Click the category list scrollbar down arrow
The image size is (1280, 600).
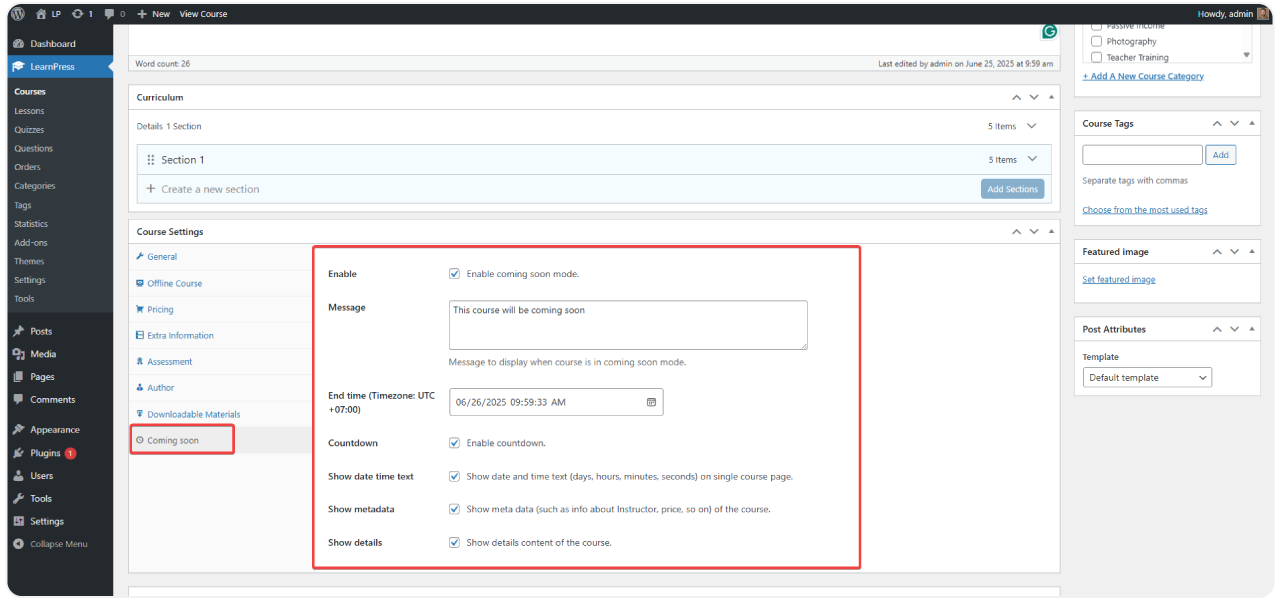1246,56
